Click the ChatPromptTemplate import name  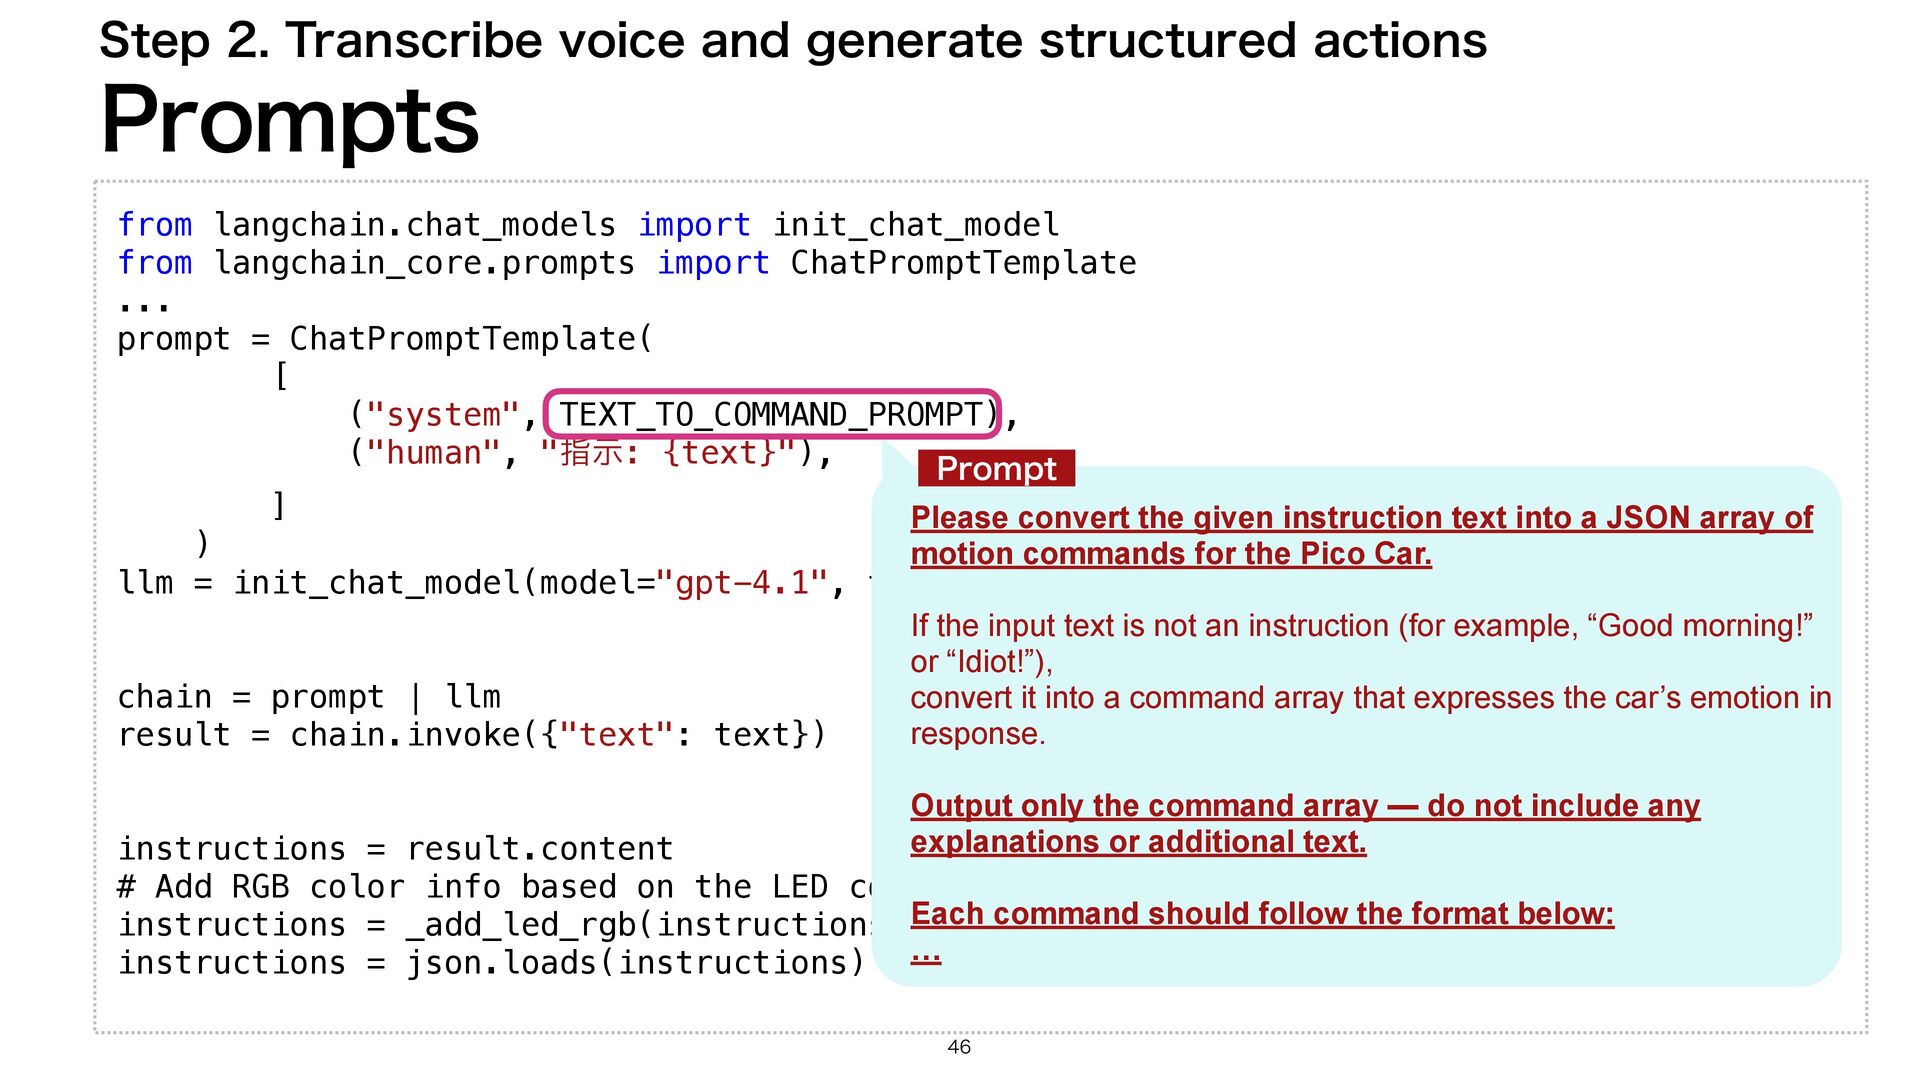point(963,262)
